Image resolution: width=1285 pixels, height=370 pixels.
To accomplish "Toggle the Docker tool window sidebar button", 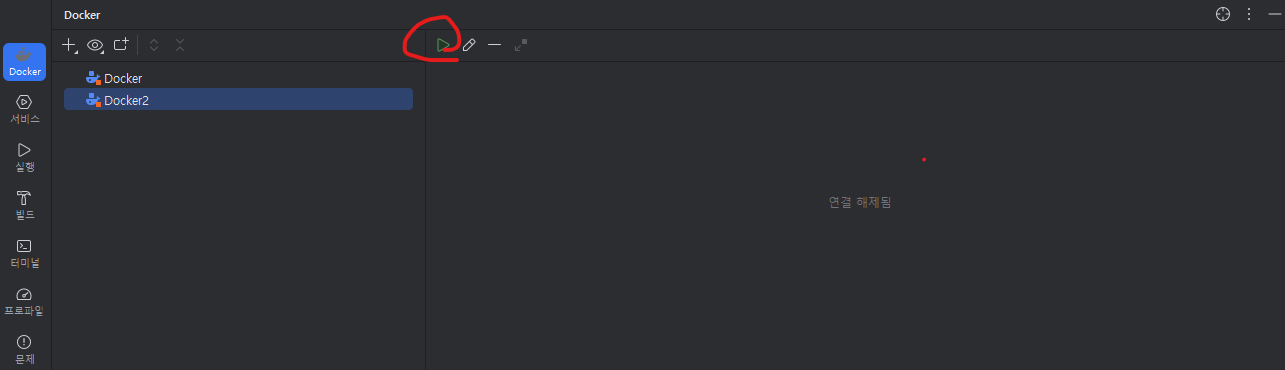I will [25, 61].
